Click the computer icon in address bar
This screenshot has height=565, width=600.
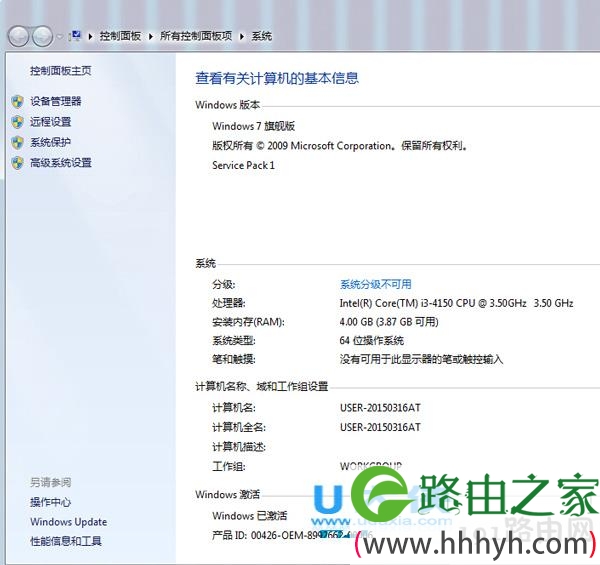tap(75, 36)
